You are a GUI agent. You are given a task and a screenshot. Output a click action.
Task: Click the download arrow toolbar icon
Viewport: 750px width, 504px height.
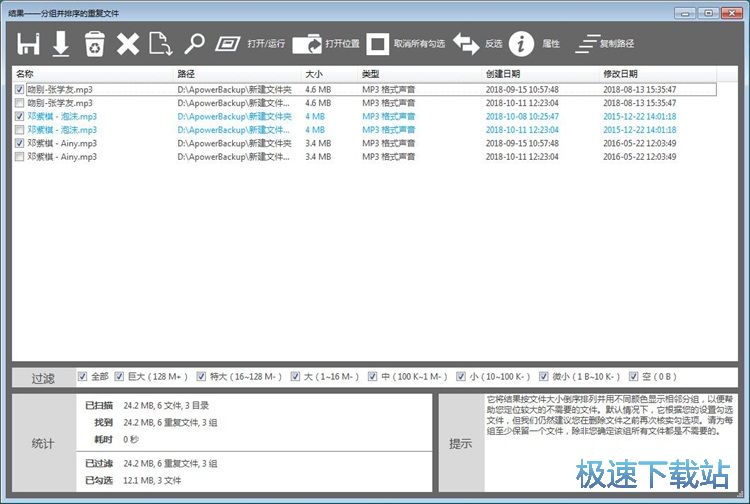[61, 44]
